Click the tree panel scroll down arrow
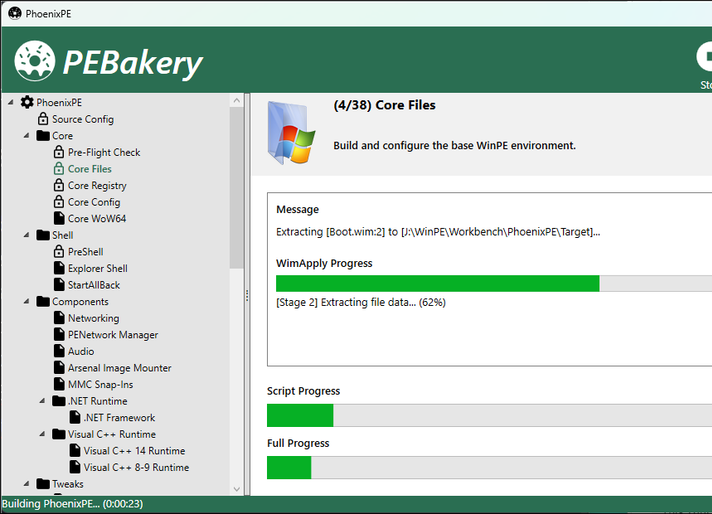 point(236,489)
